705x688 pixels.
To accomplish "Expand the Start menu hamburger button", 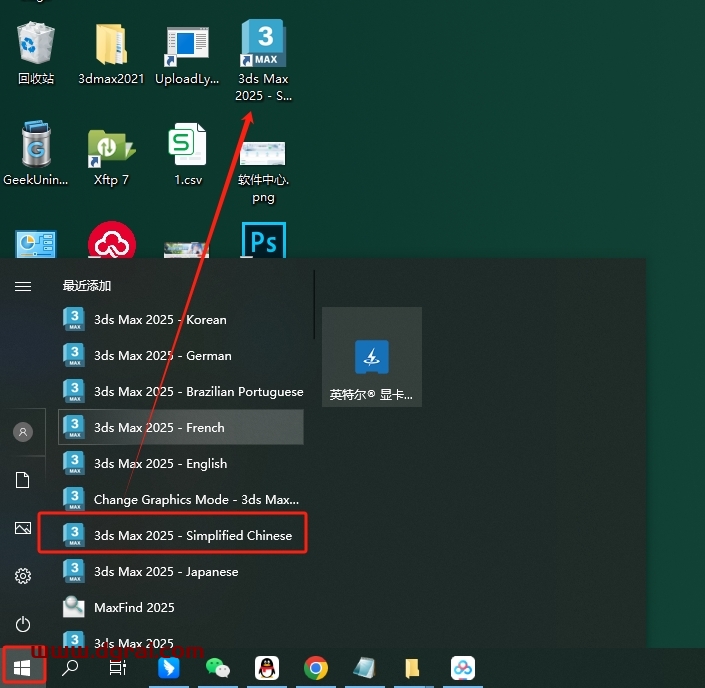I will pyautogui.click(x=23, y=286).
